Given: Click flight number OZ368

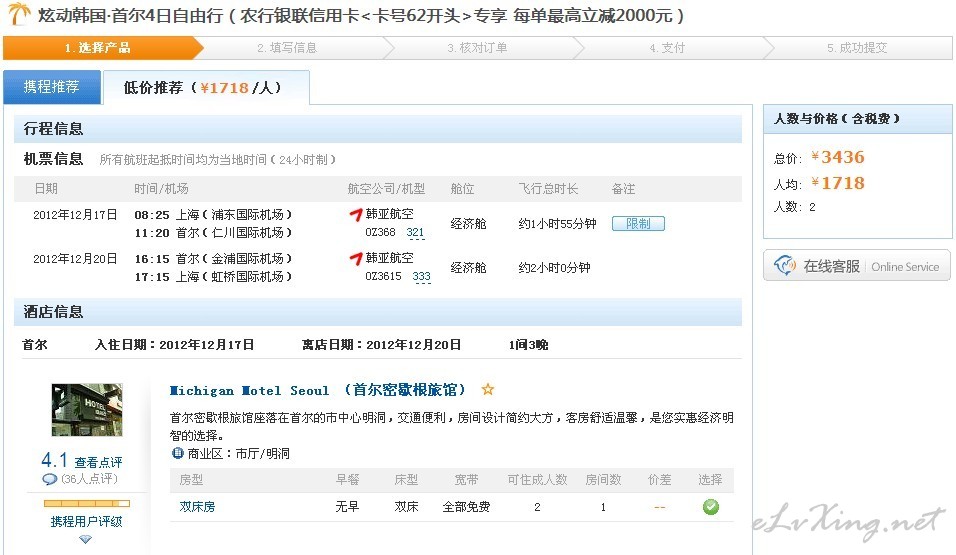Looking at the screenshot, I should click(x=380, y=232).
